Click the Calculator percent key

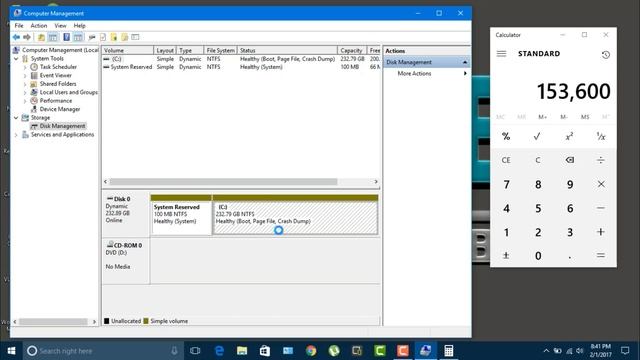pyautogui.click(x=506, y=136)
